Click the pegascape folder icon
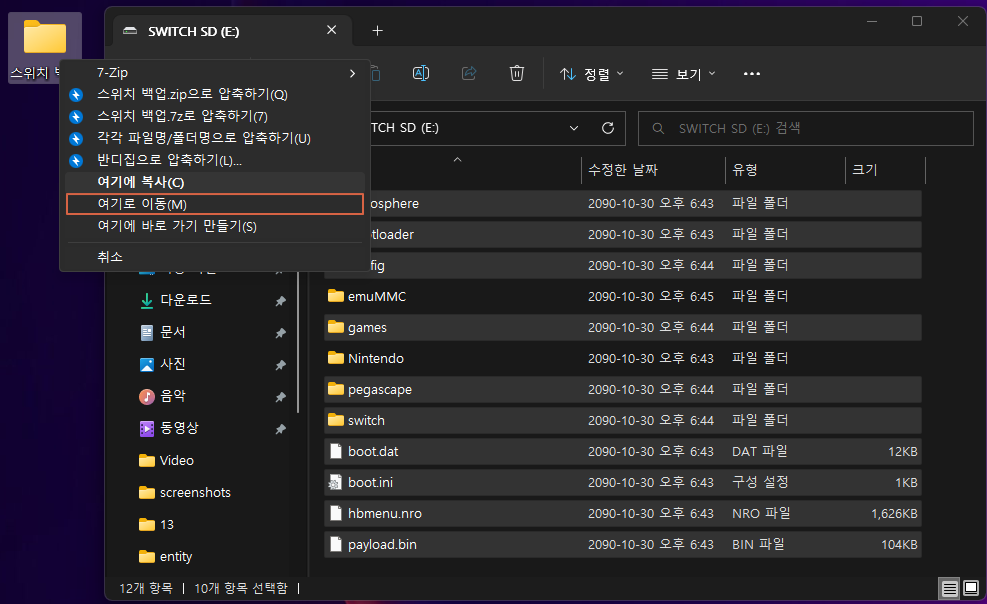The image size is (987, 604). click(336, 389)
